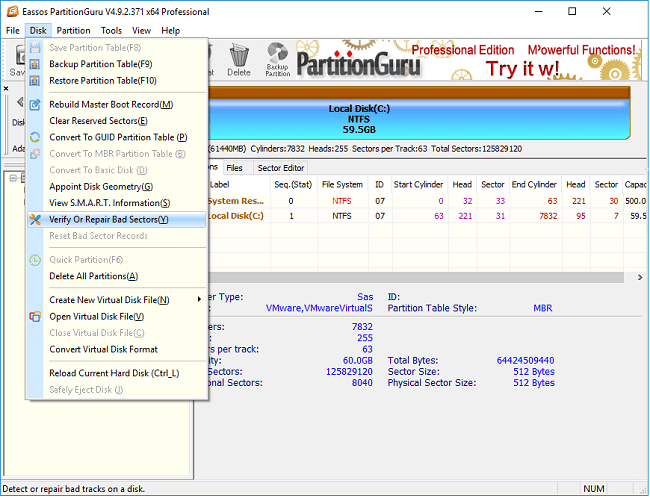Click the Convert To GUID Partition Table icon
Viewport: 650px width, 498px height.
35,137
